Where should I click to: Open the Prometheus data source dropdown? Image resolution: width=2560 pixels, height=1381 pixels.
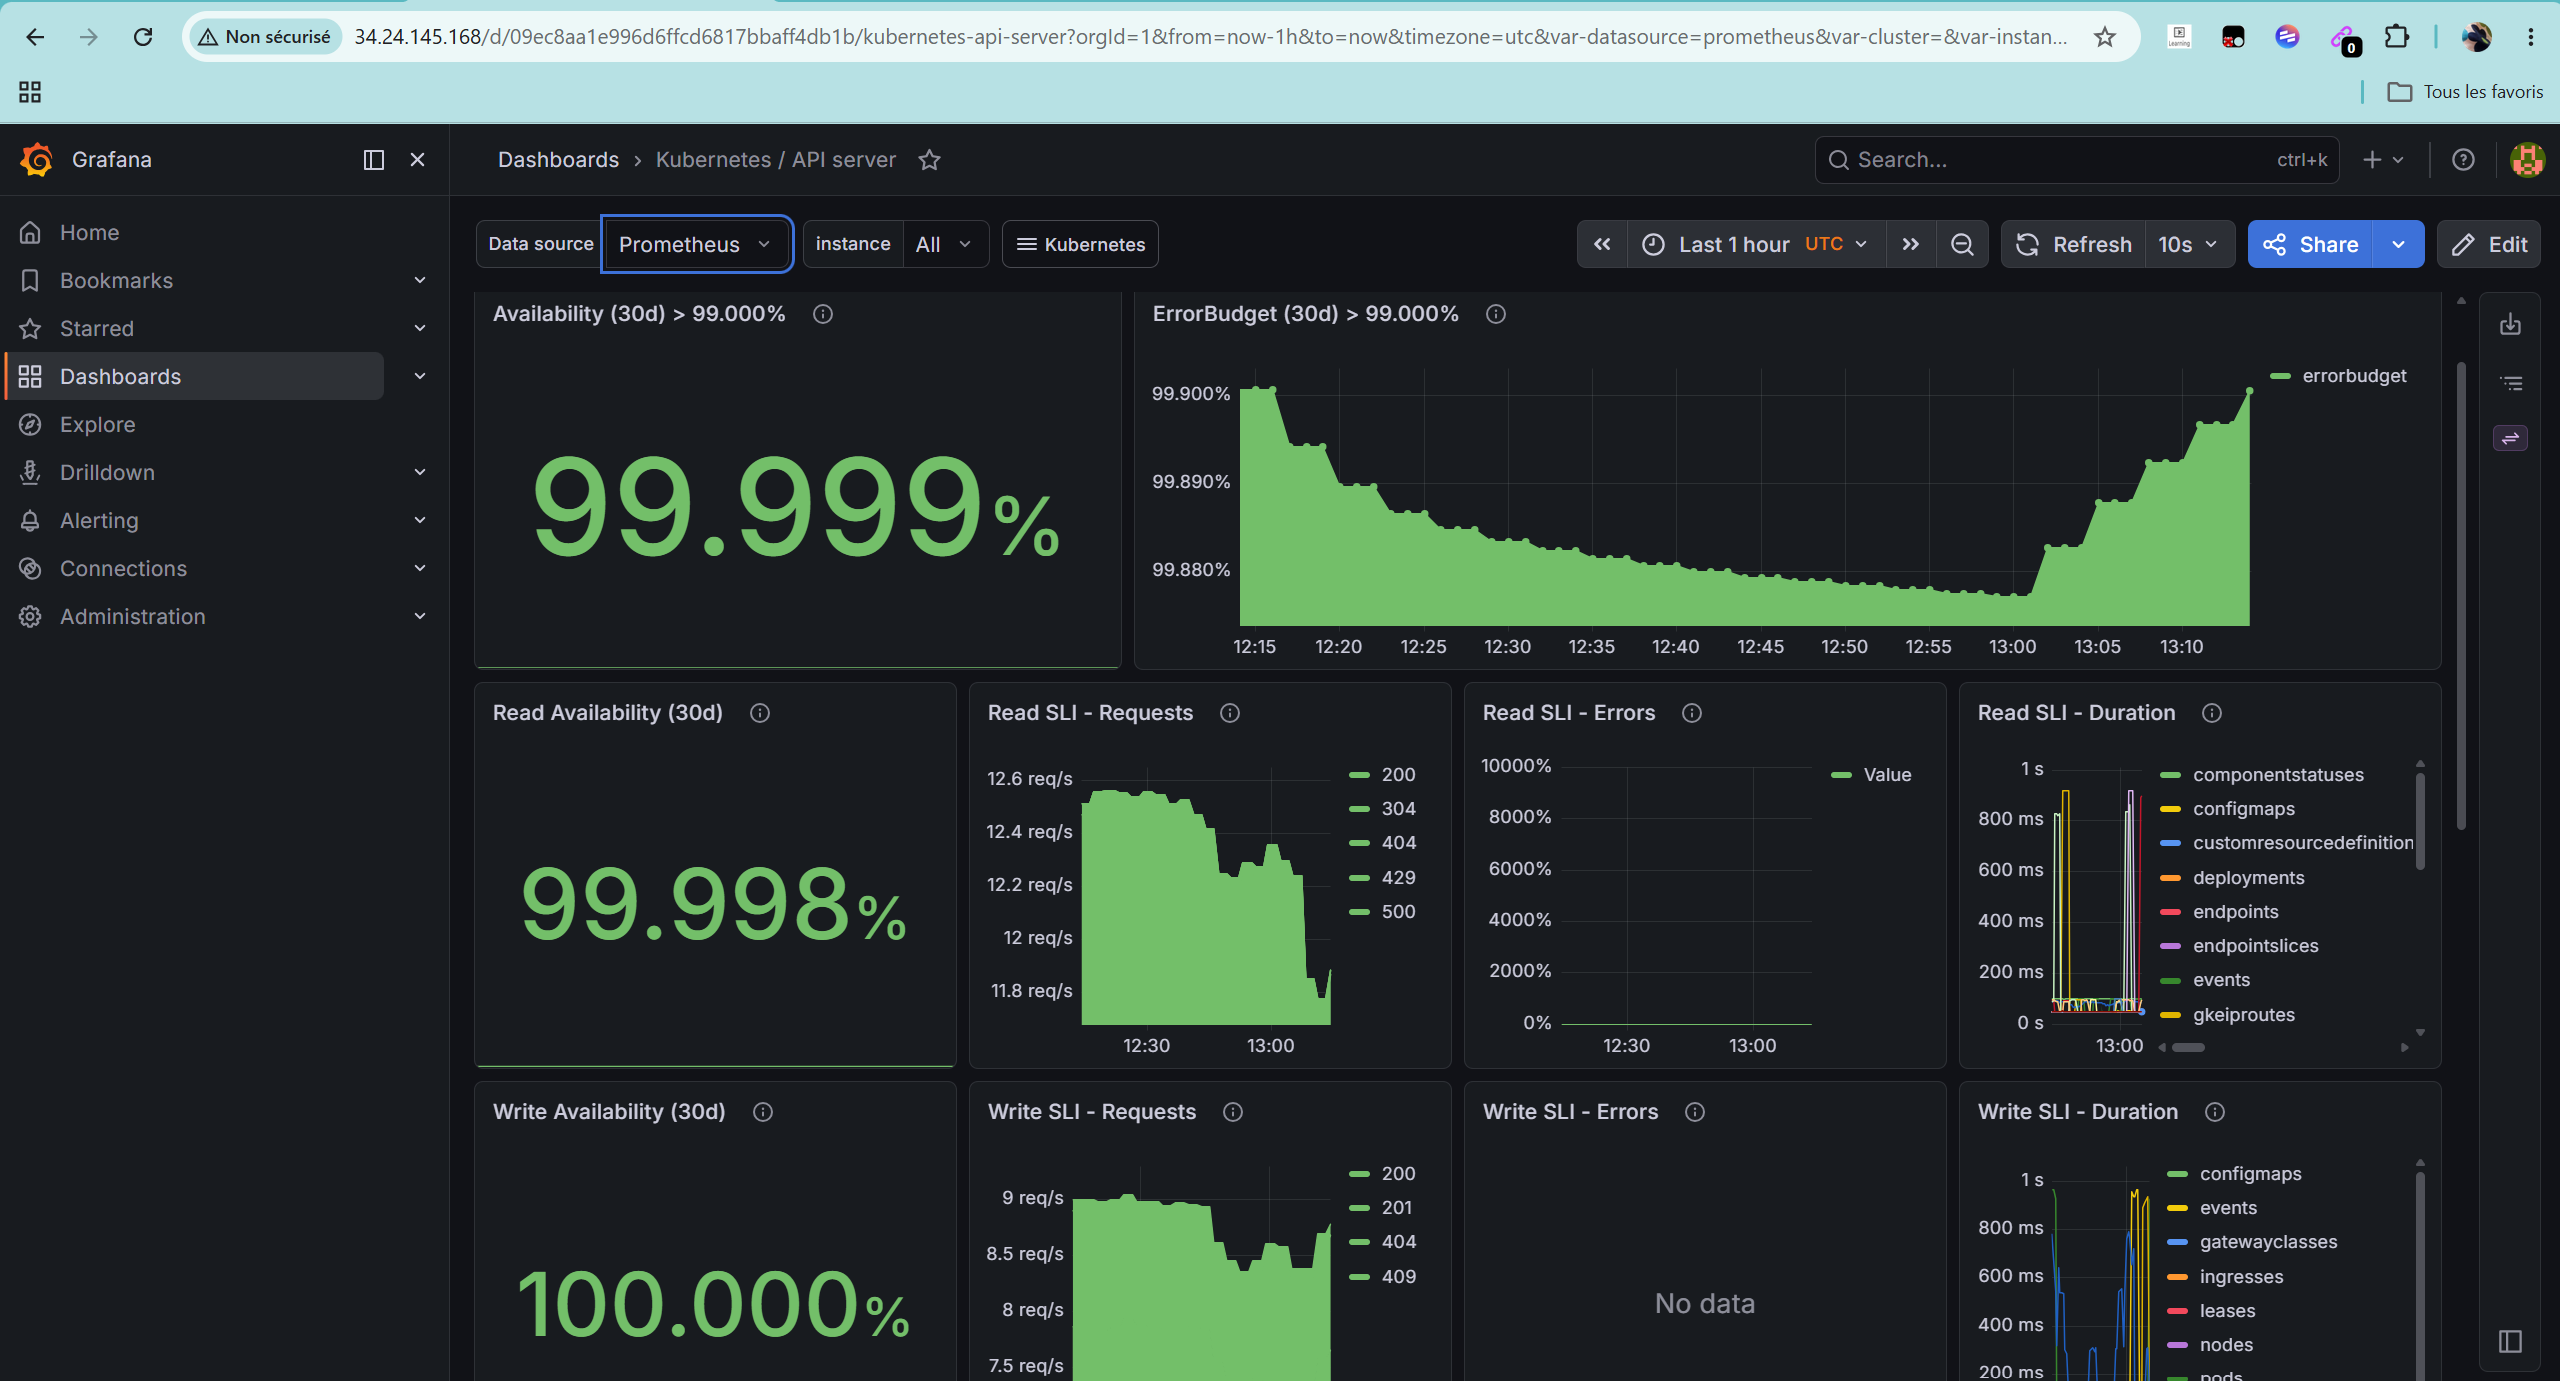pos(696,244)
